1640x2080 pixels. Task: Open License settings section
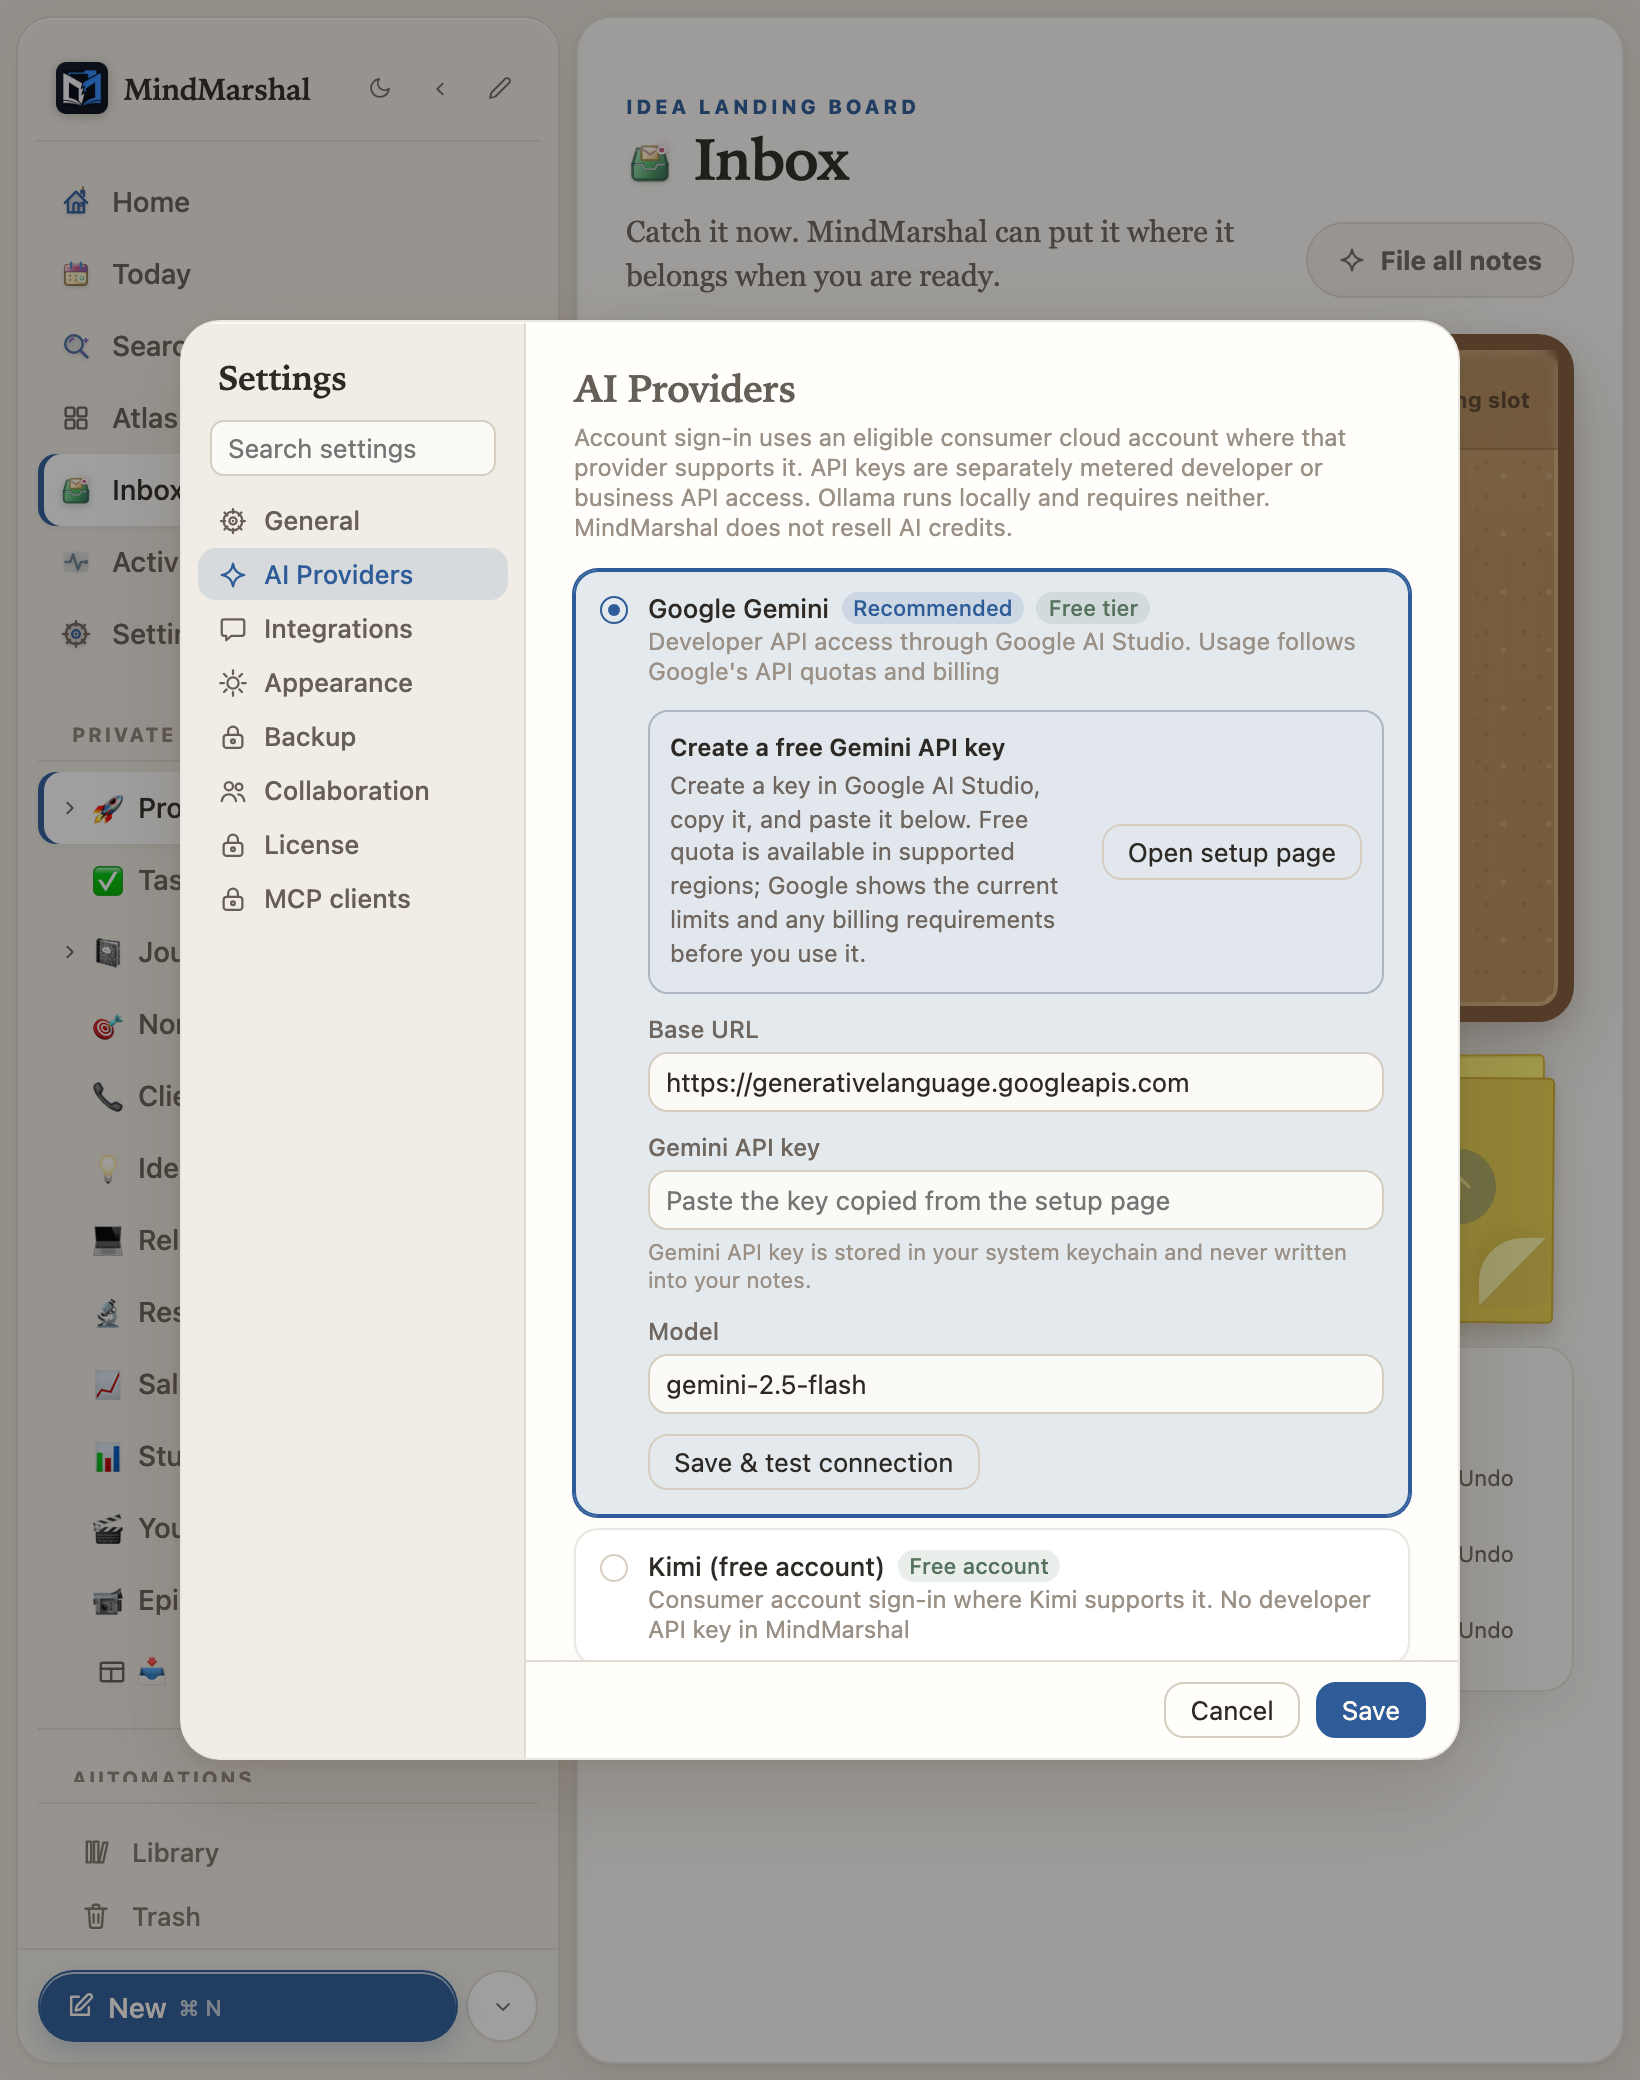[353, 845]
